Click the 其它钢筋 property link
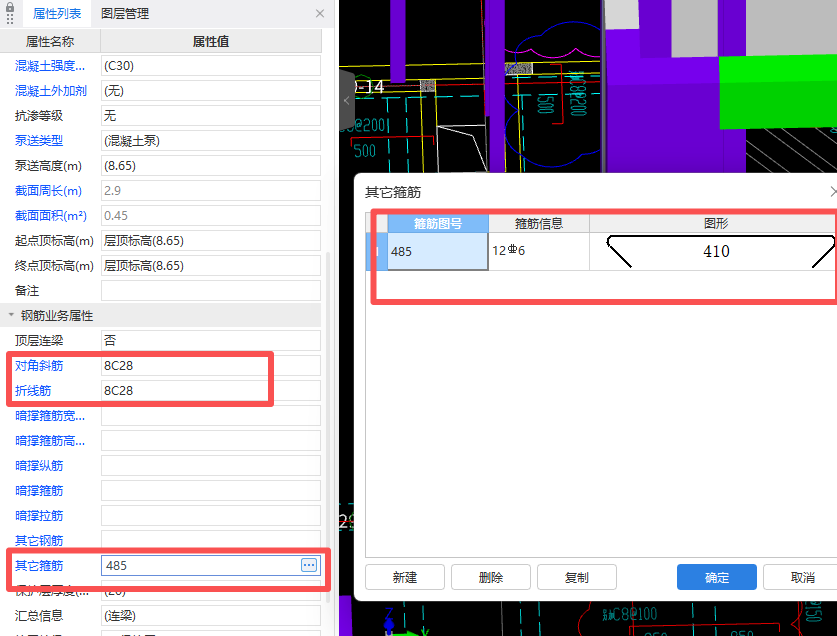 click(39, 540)
